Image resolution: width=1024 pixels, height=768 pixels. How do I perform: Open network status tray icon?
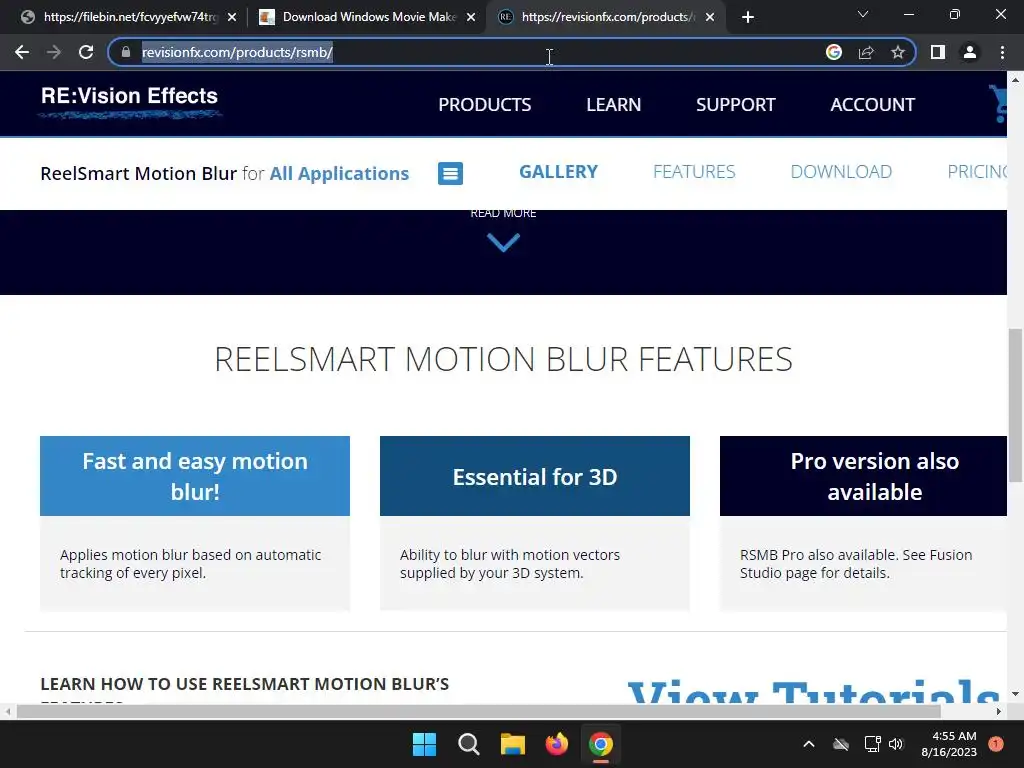coord(872,744)
